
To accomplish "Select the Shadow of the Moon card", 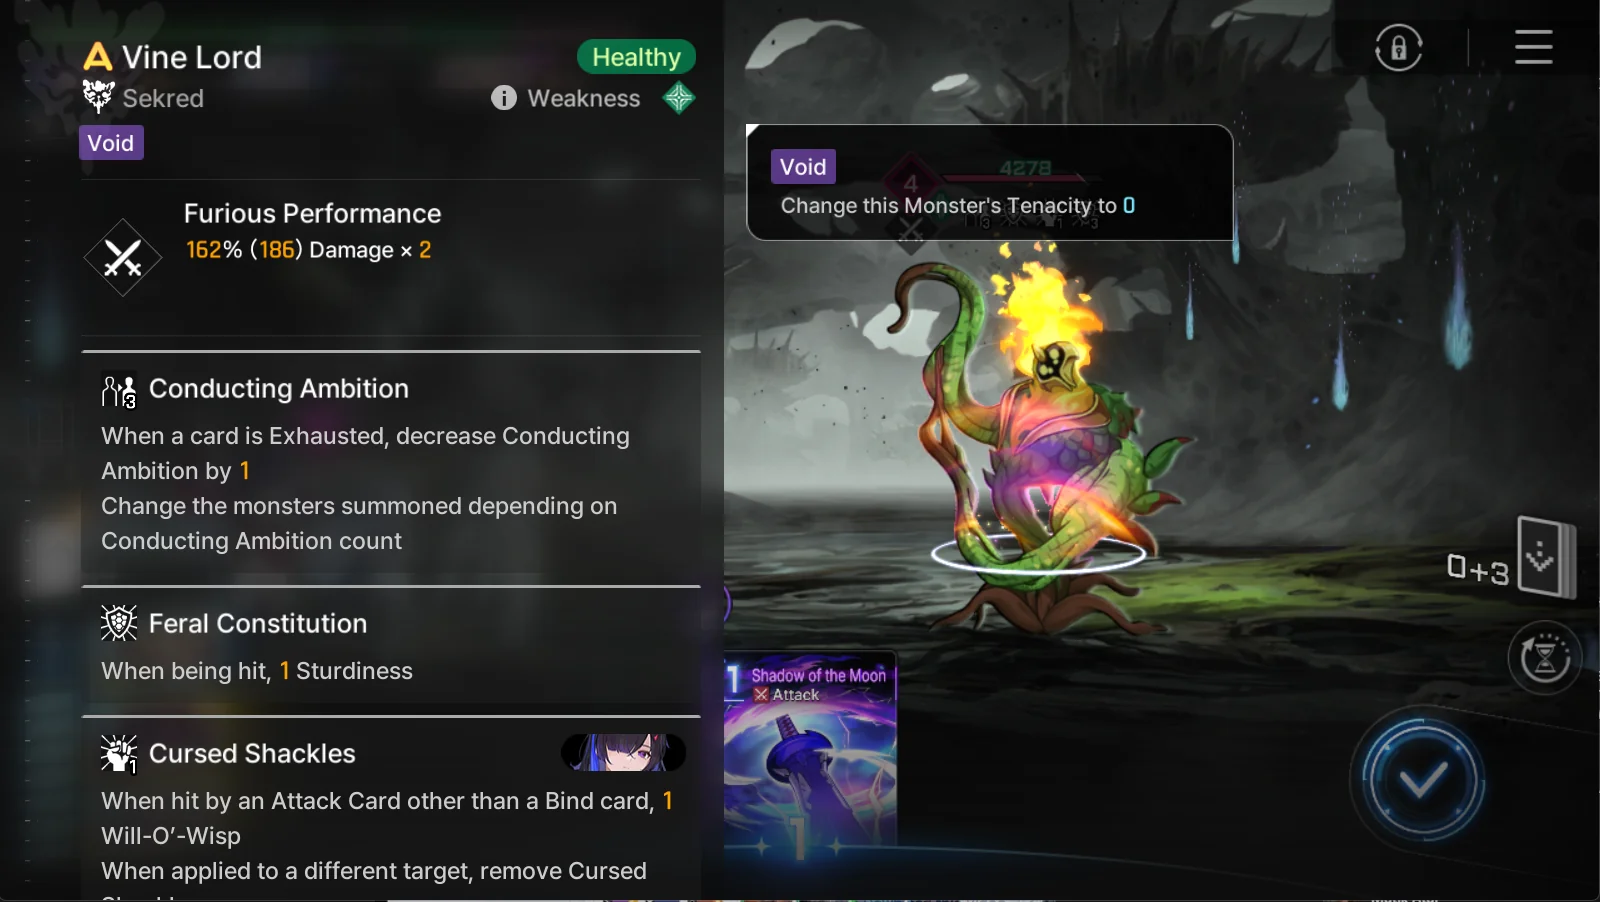I will (x=811, y=755).
